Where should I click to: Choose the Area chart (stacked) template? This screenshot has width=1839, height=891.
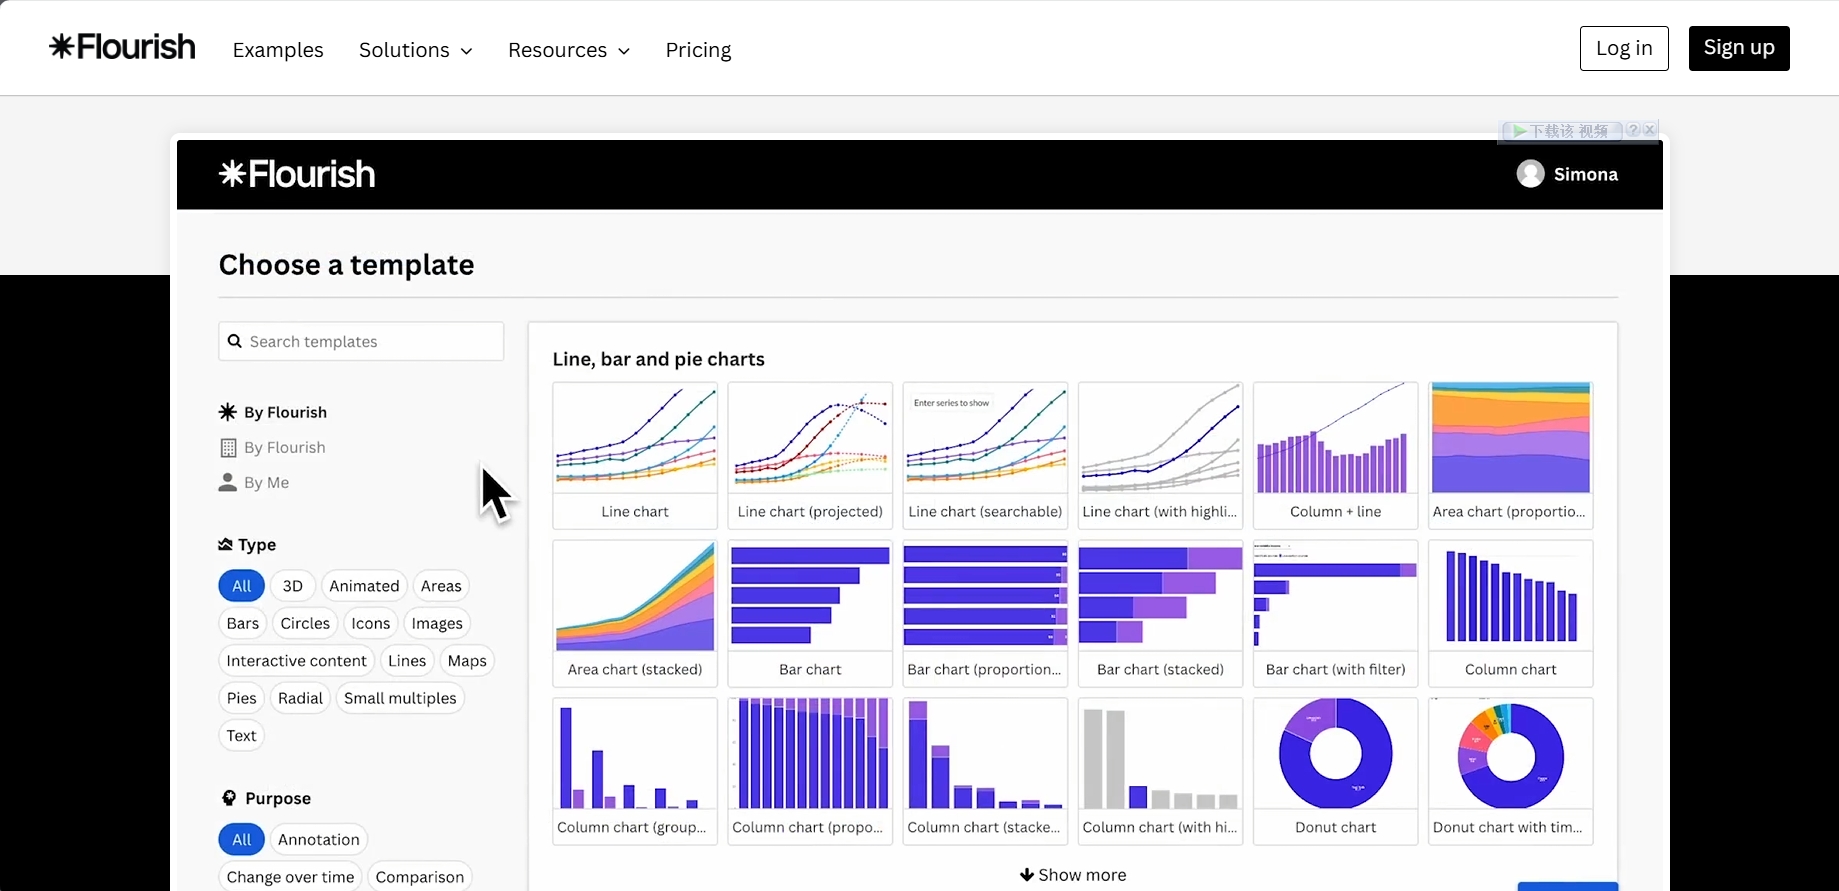[x=635, y=613]
